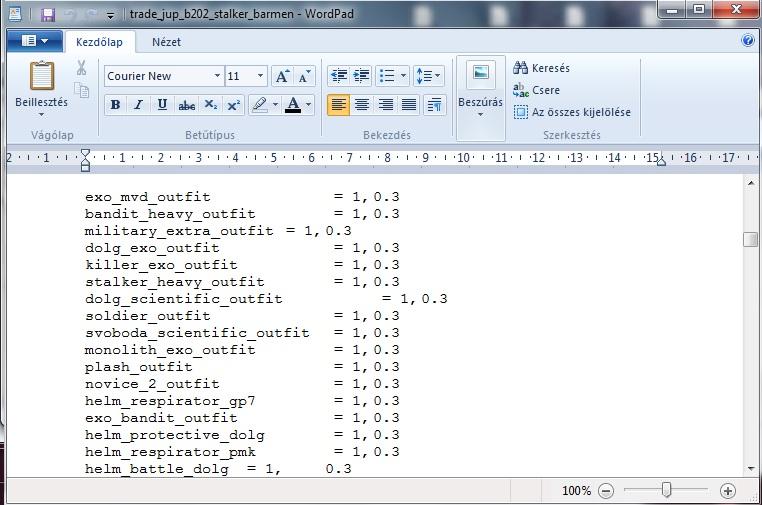This screenshot has width=762, height=505.
Task: Toggle Superscript formatting
Action: click(234, 104)
